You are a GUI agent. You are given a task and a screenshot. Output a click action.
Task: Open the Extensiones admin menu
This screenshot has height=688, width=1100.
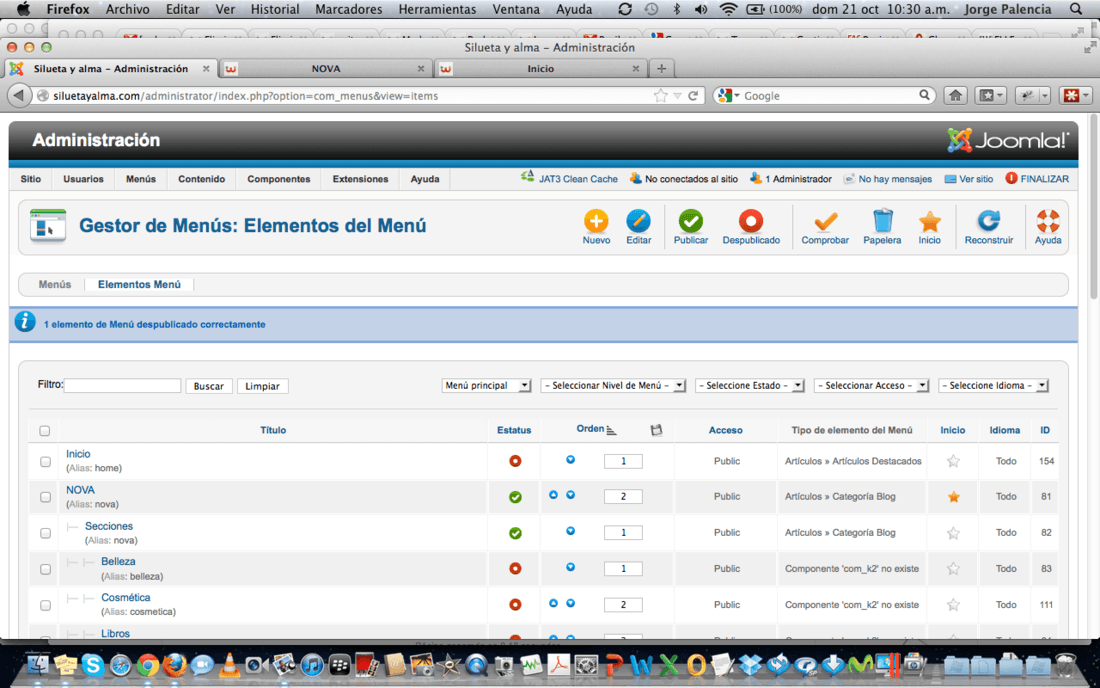point(361,179)
